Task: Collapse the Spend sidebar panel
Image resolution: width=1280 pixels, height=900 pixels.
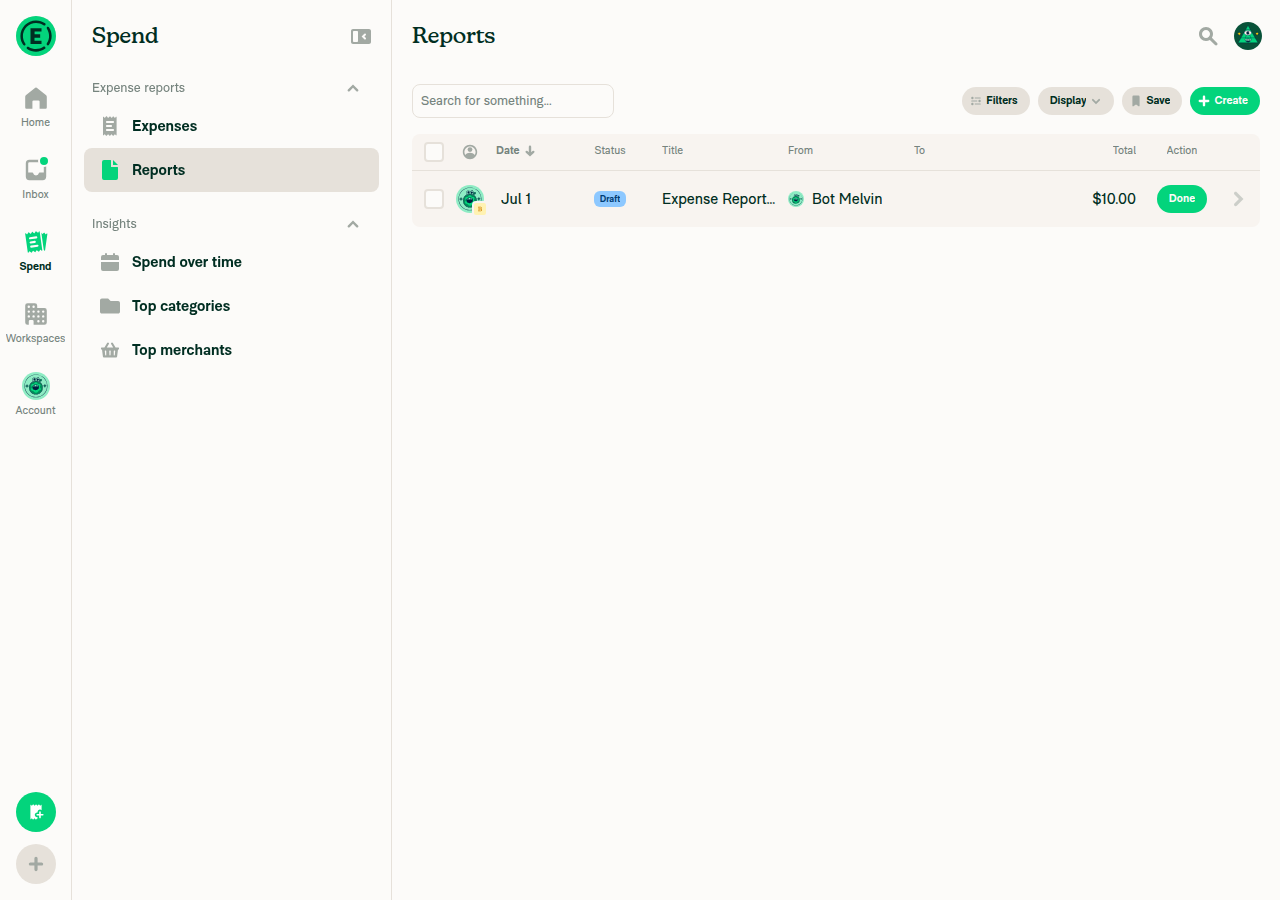Action: pos(361,36)
